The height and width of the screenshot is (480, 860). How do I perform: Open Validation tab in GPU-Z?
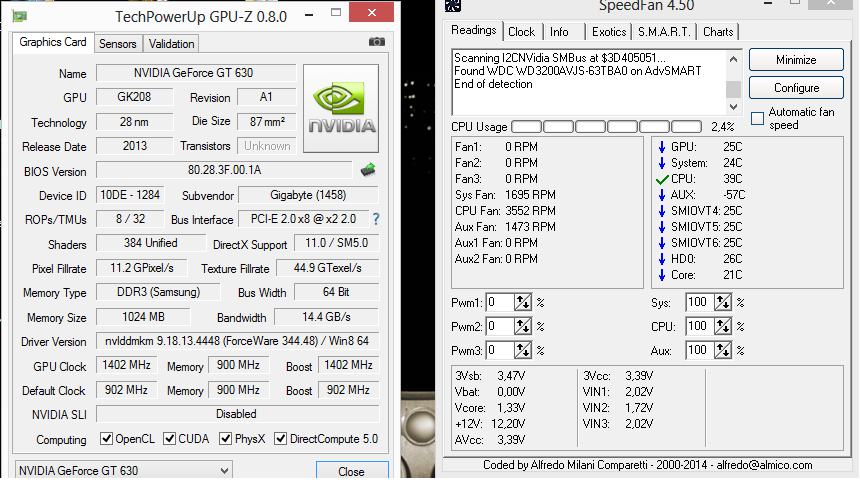coord(171,44)
